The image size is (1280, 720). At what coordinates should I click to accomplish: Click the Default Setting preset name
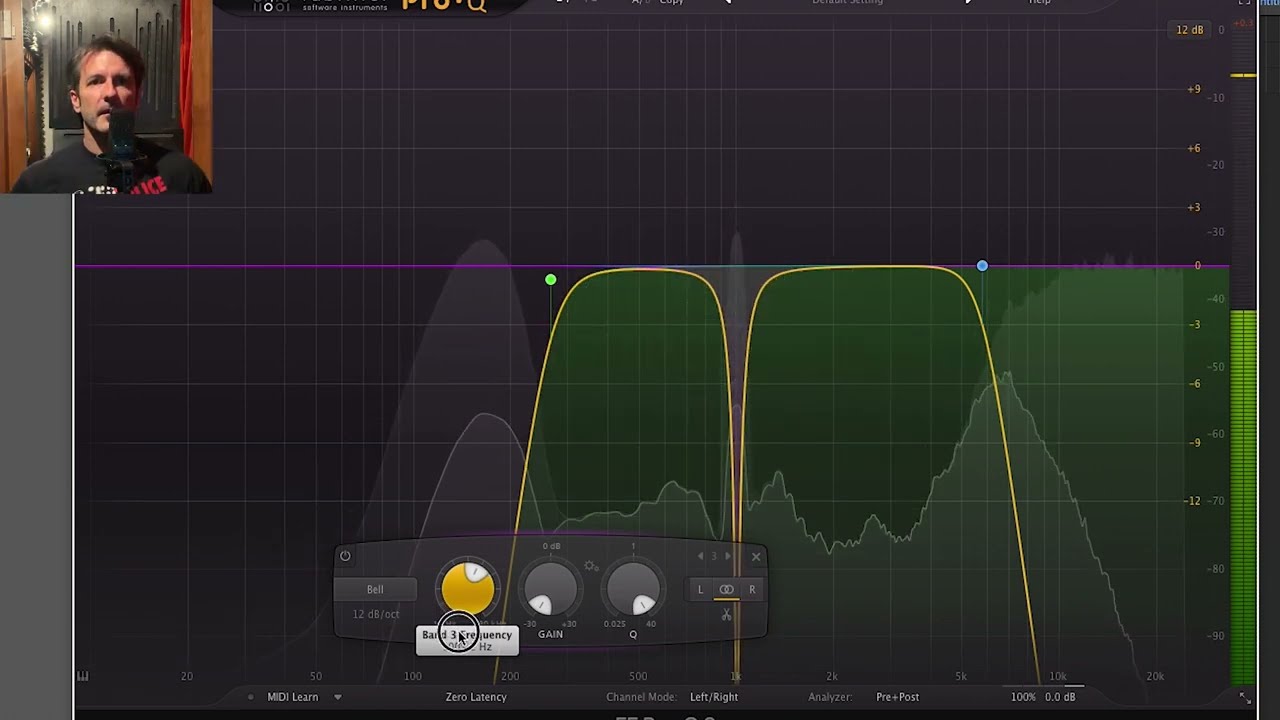[x=847, y=3]
